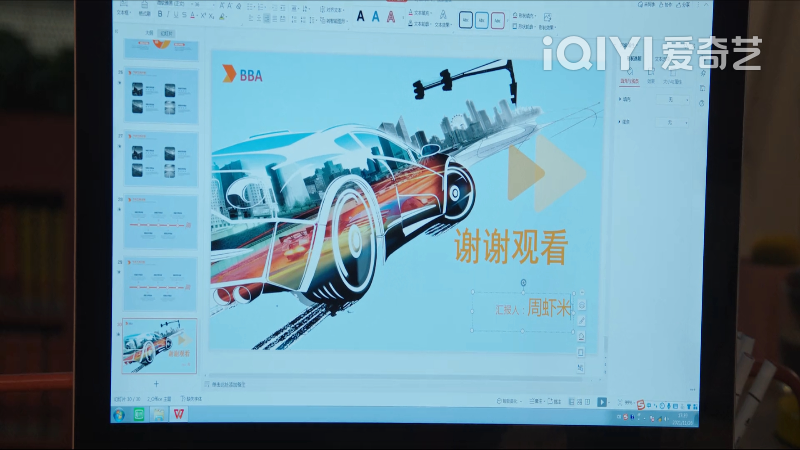Screen dimensions: 800x450
Task: Select the highlighted right-align text icon
Action: (x=267, y=18)
